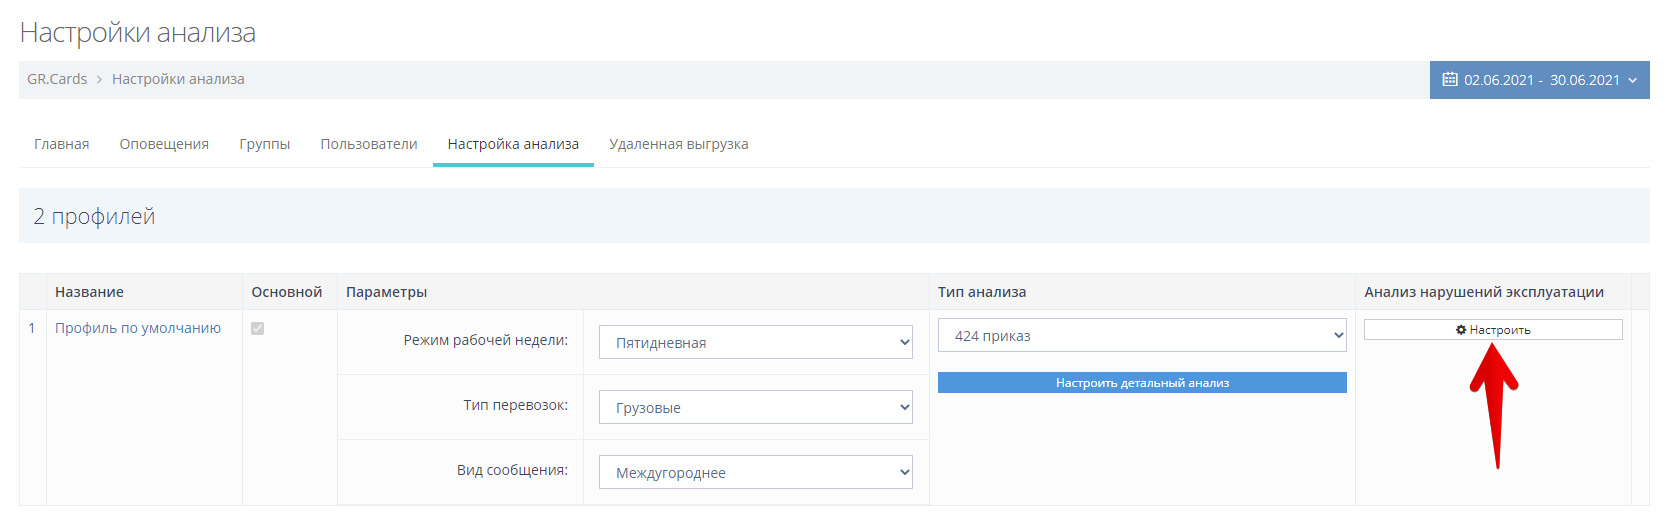1667x530 pixels.
Task: Expand the Тип перевозок dropdown
Action: [755, 407]
